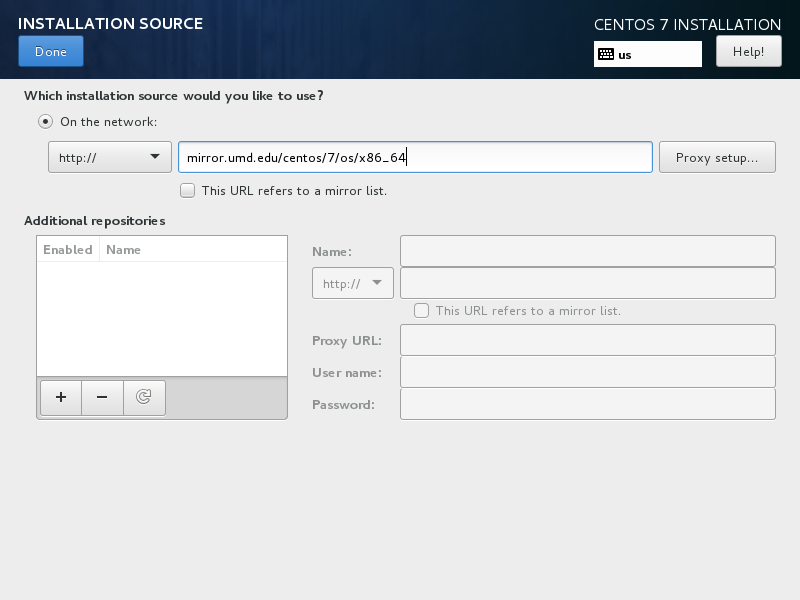The height and width of the screenshot is (600, 800).
Task: Click the minus icon to remove repository
Action: tap(102, 397)
